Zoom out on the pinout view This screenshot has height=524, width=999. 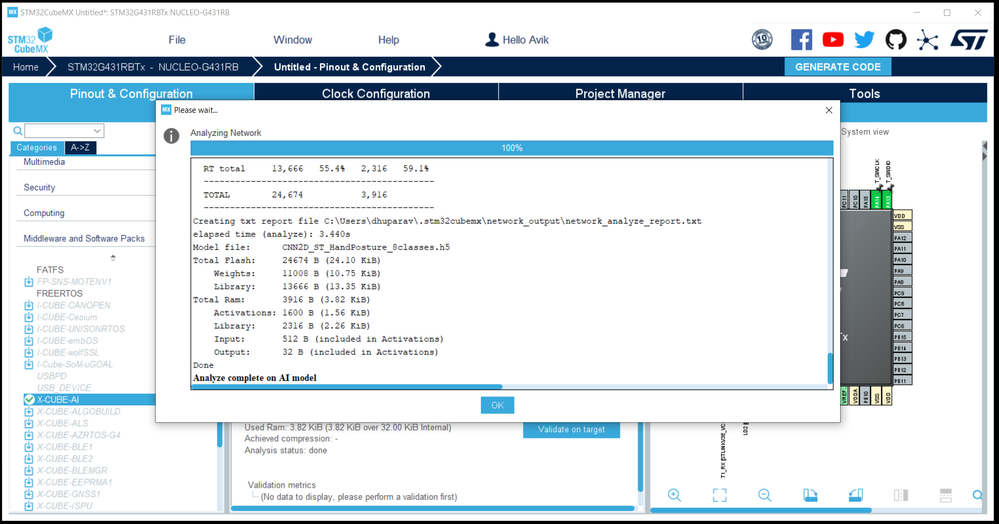click(765, 495)
